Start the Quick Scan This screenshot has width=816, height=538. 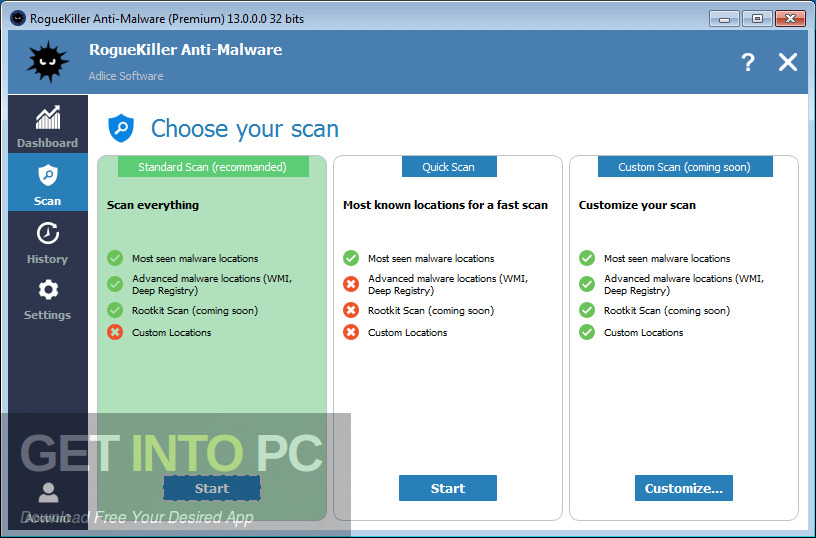(448, 488)
